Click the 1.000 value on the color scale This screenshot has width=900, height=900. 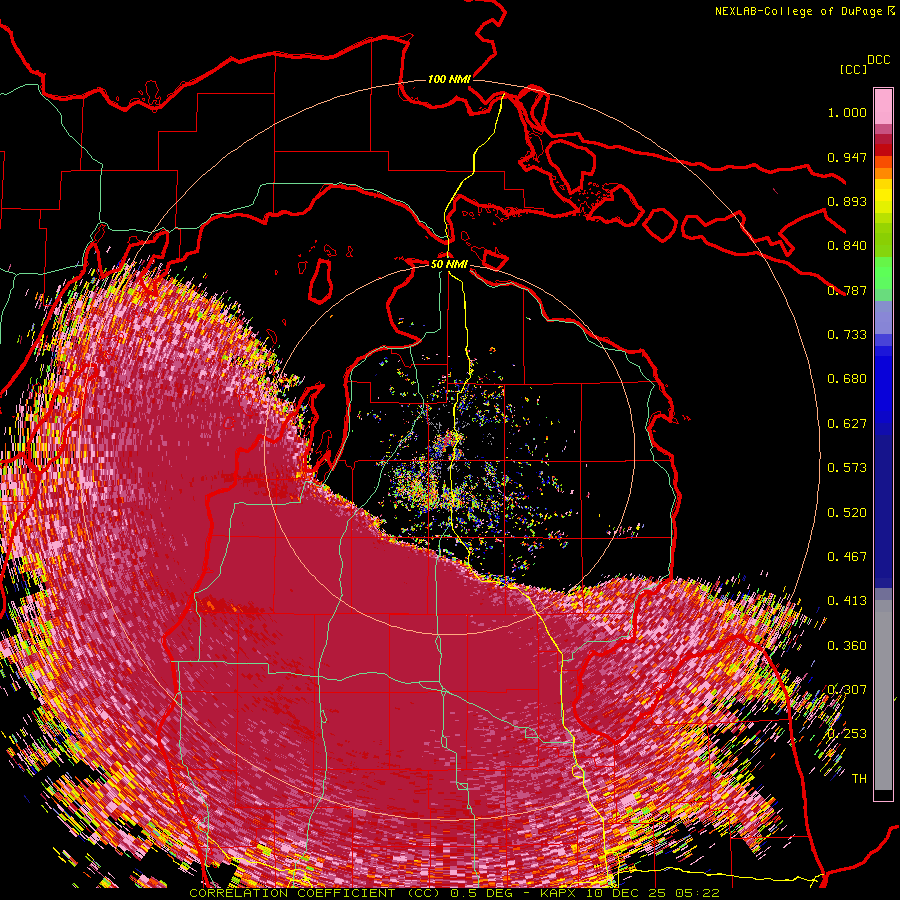(847, 112)
